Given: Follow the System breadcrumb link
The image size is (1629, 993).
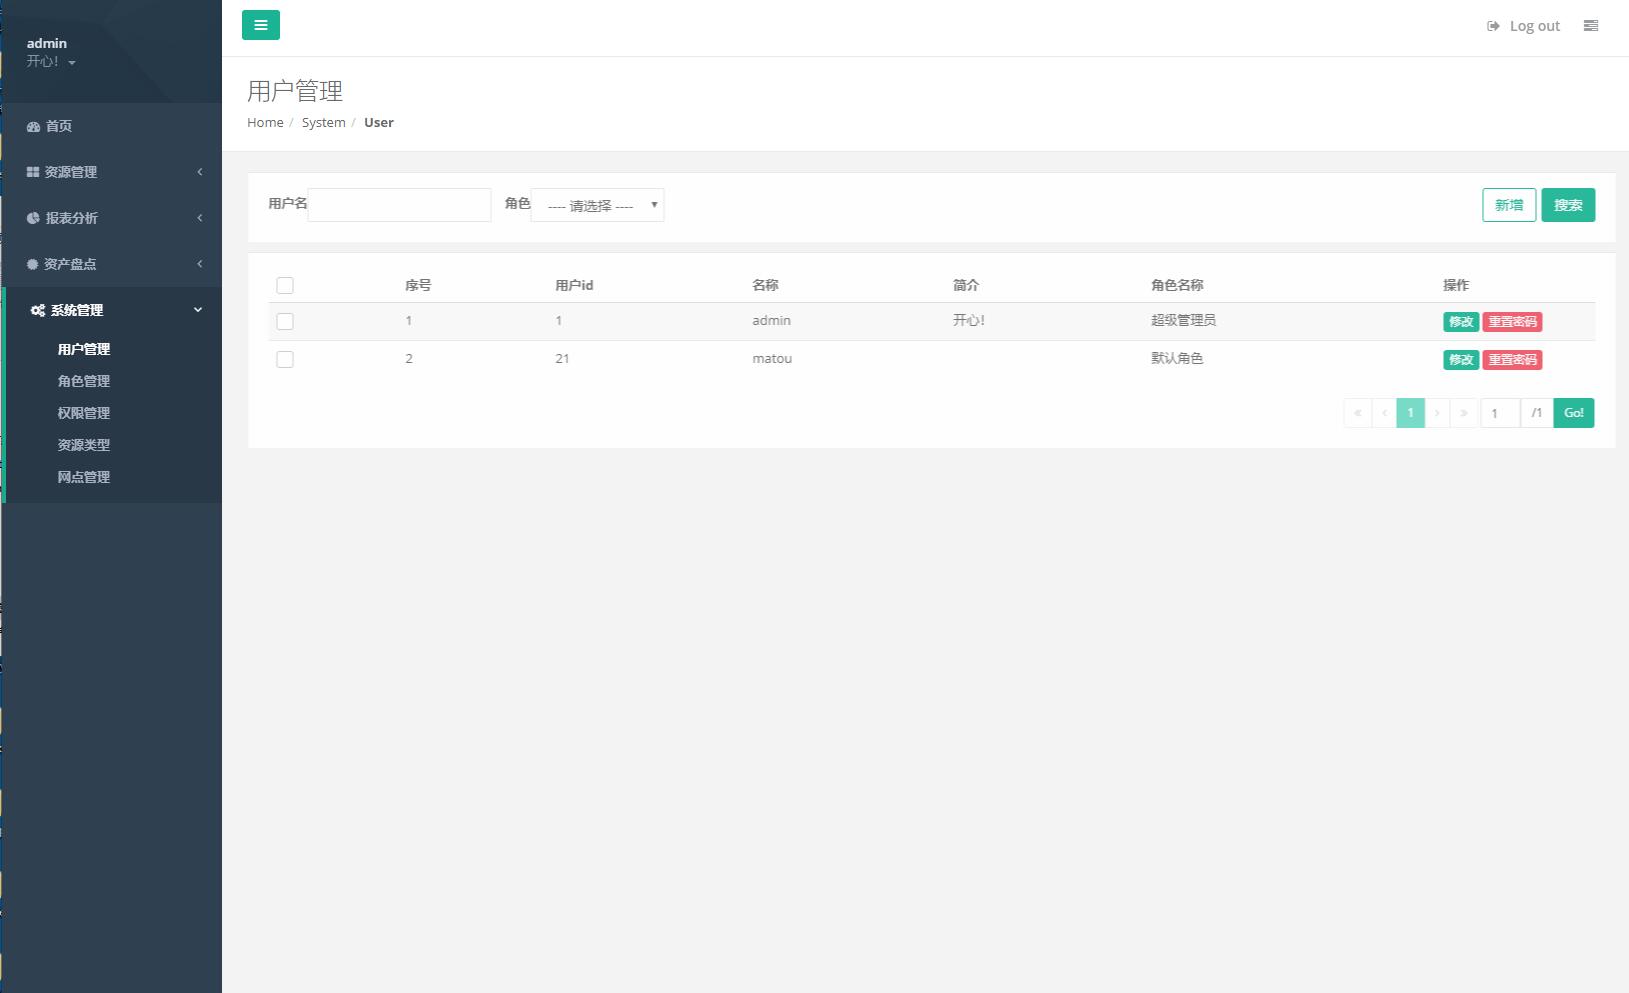Looking at the screenshot, I should (323, 122).
